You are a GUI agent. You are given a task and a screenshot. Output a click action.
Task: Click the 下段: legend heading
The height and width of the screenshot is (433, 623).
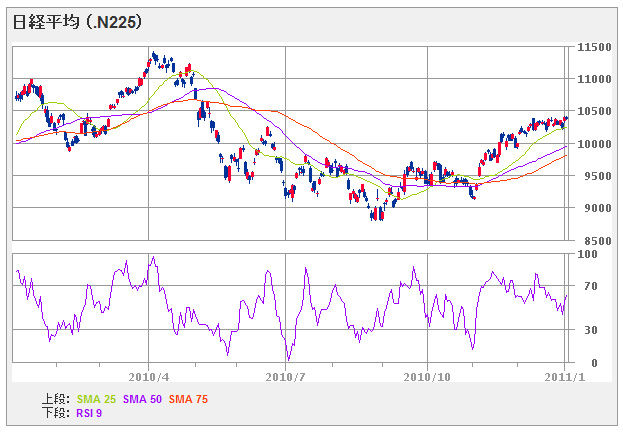click(x=56, y=413)
